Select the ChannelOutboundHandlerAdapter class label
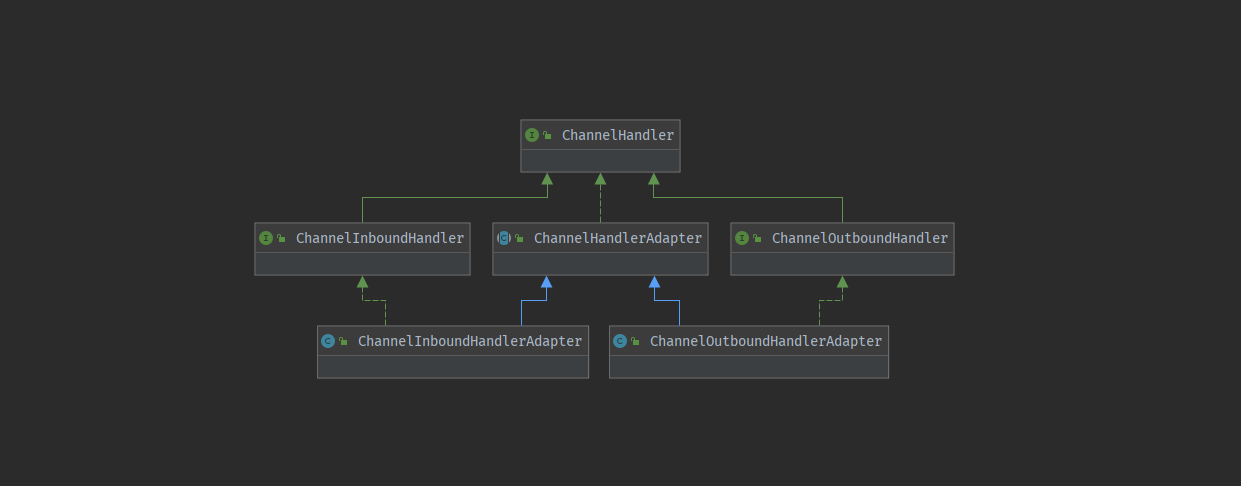Image resolution: width=1241 pixels, height=486 pixels. [x=765, y=341]
